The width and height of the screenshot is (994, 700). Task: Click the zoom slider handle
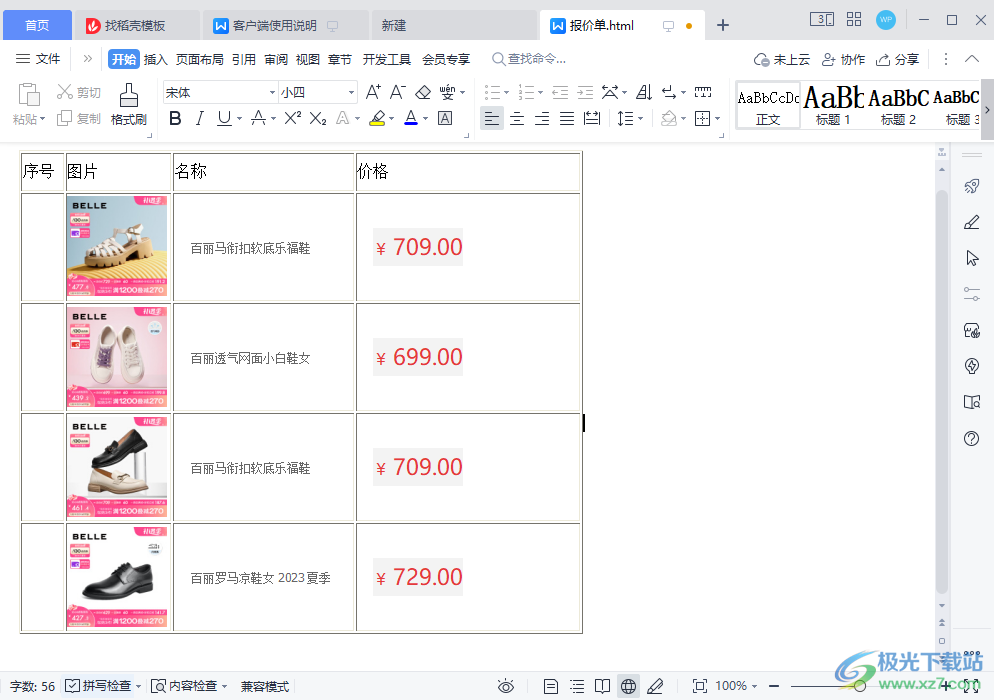860,686
